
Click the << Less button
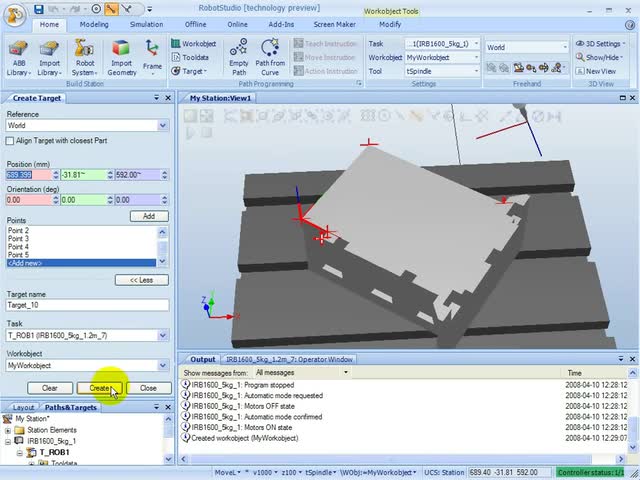(142, 280)
